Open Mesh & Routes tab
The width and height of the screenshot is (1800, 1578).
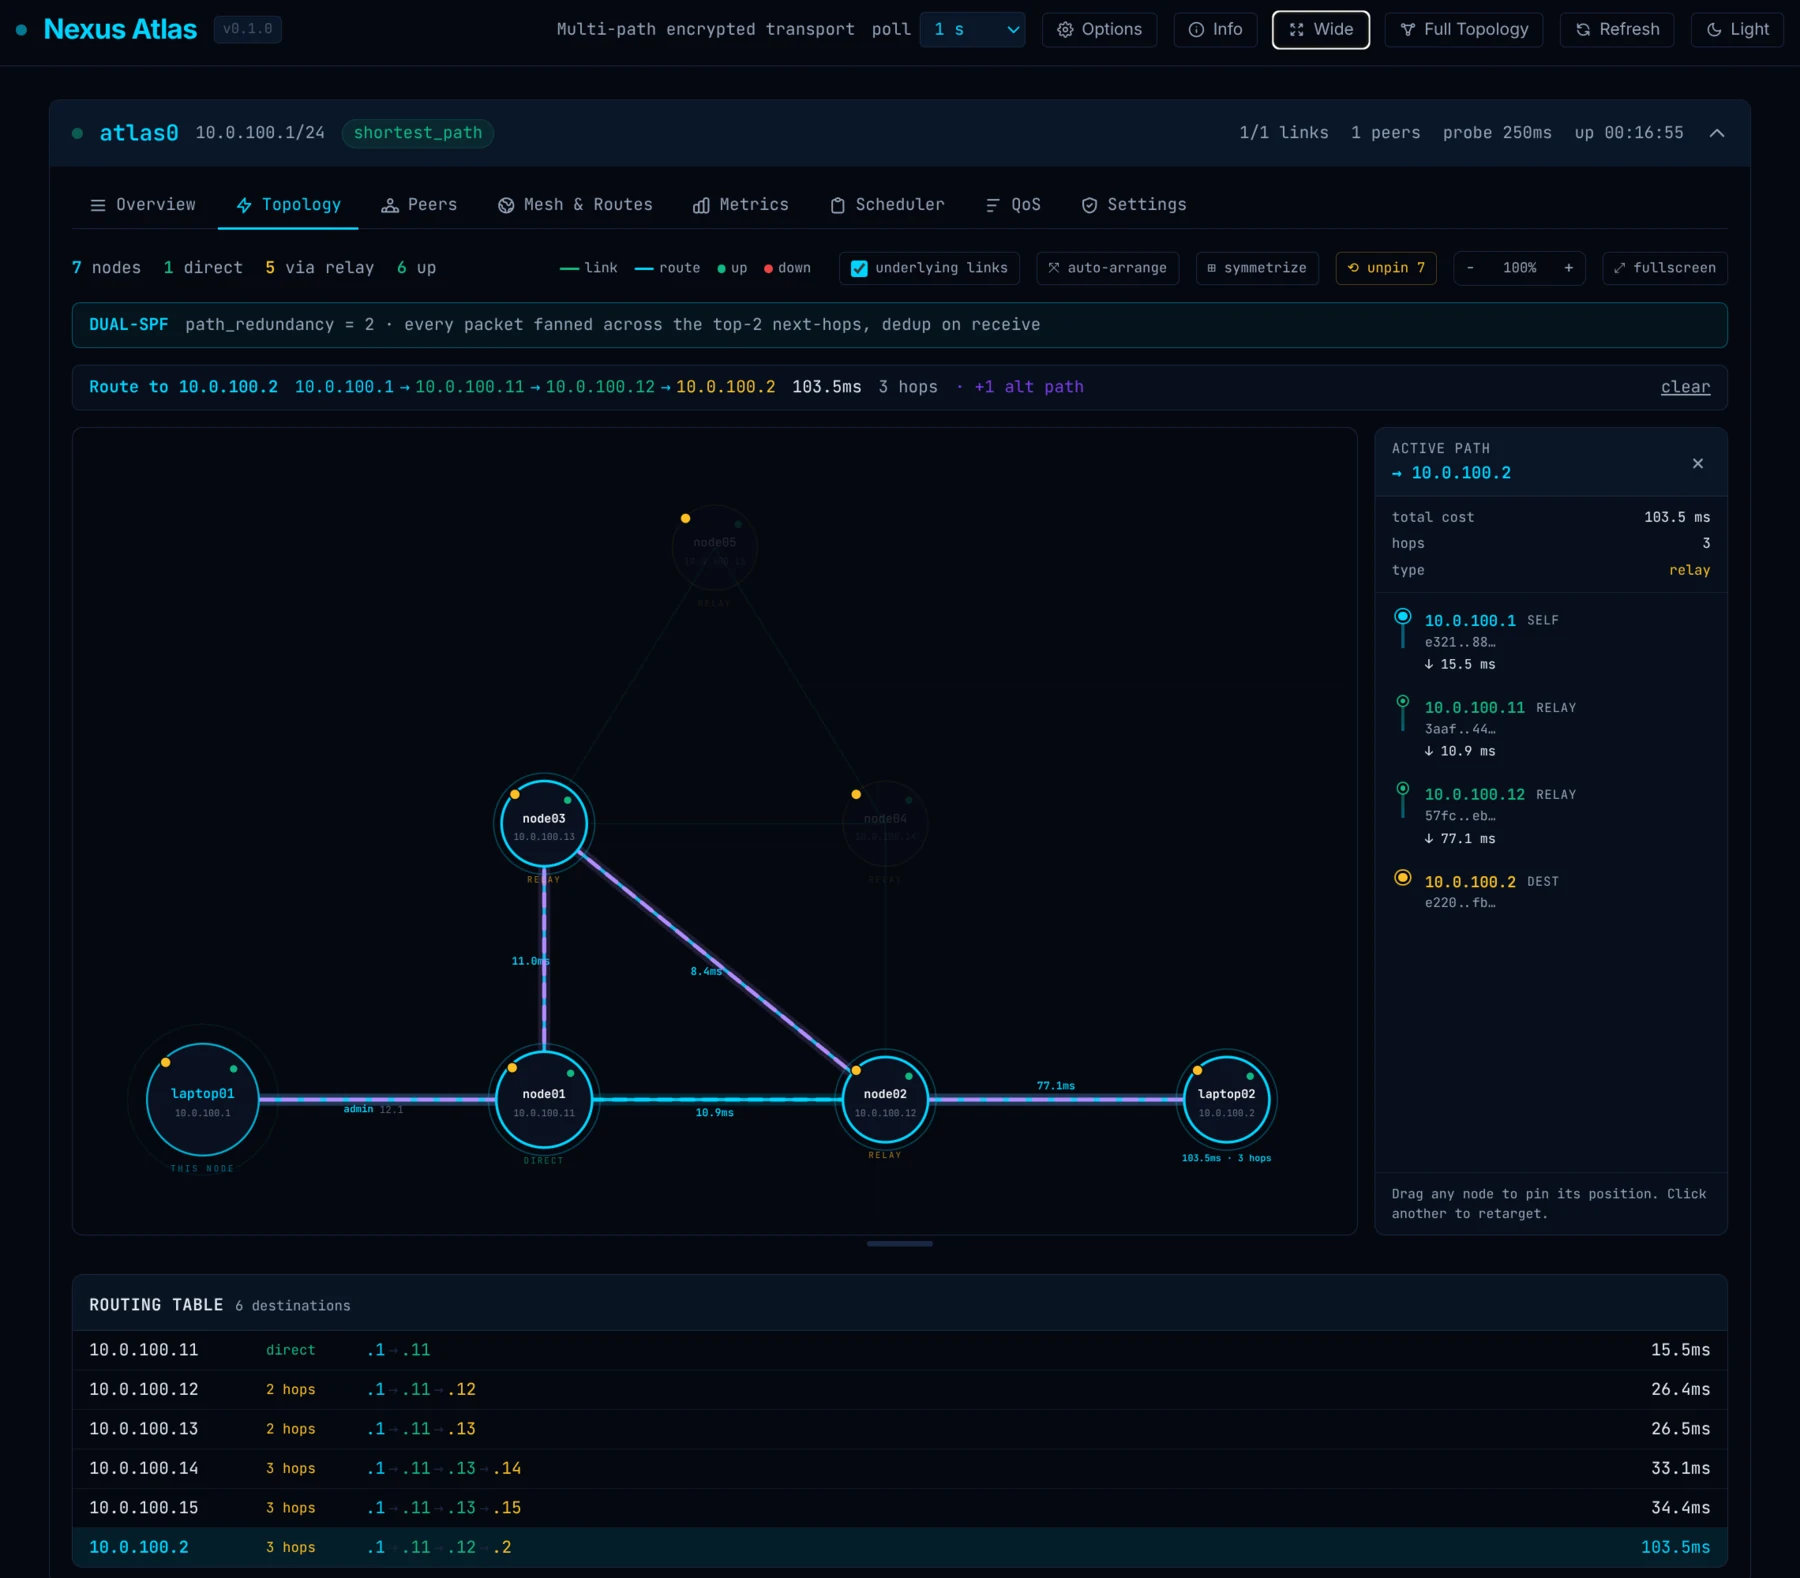(575, 205)
